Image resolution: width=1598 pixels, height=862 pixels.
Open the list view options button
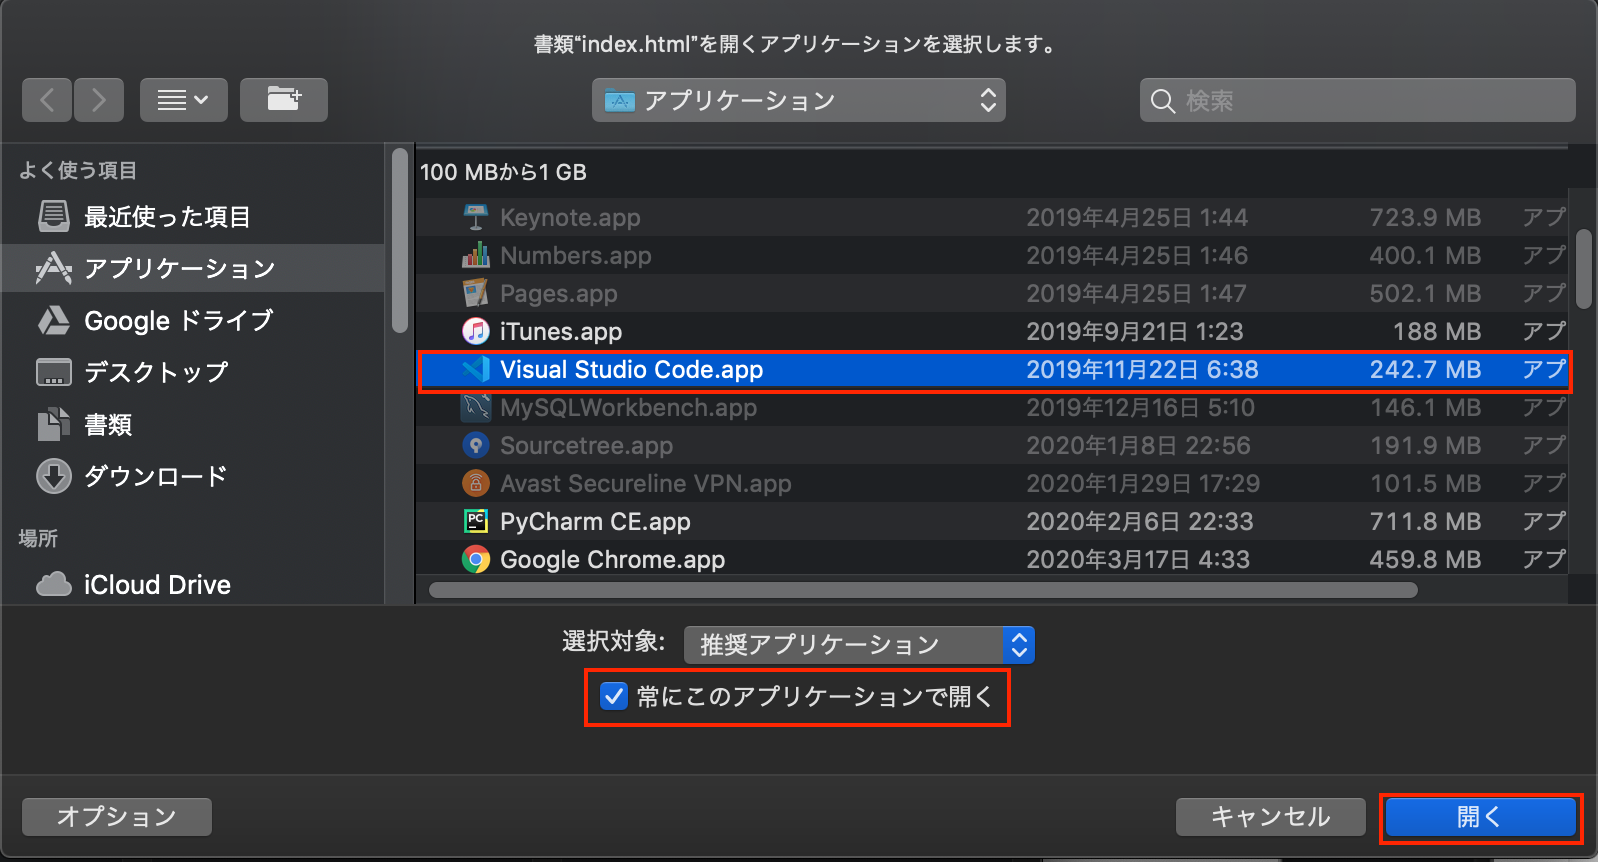(x=184, y=100)
